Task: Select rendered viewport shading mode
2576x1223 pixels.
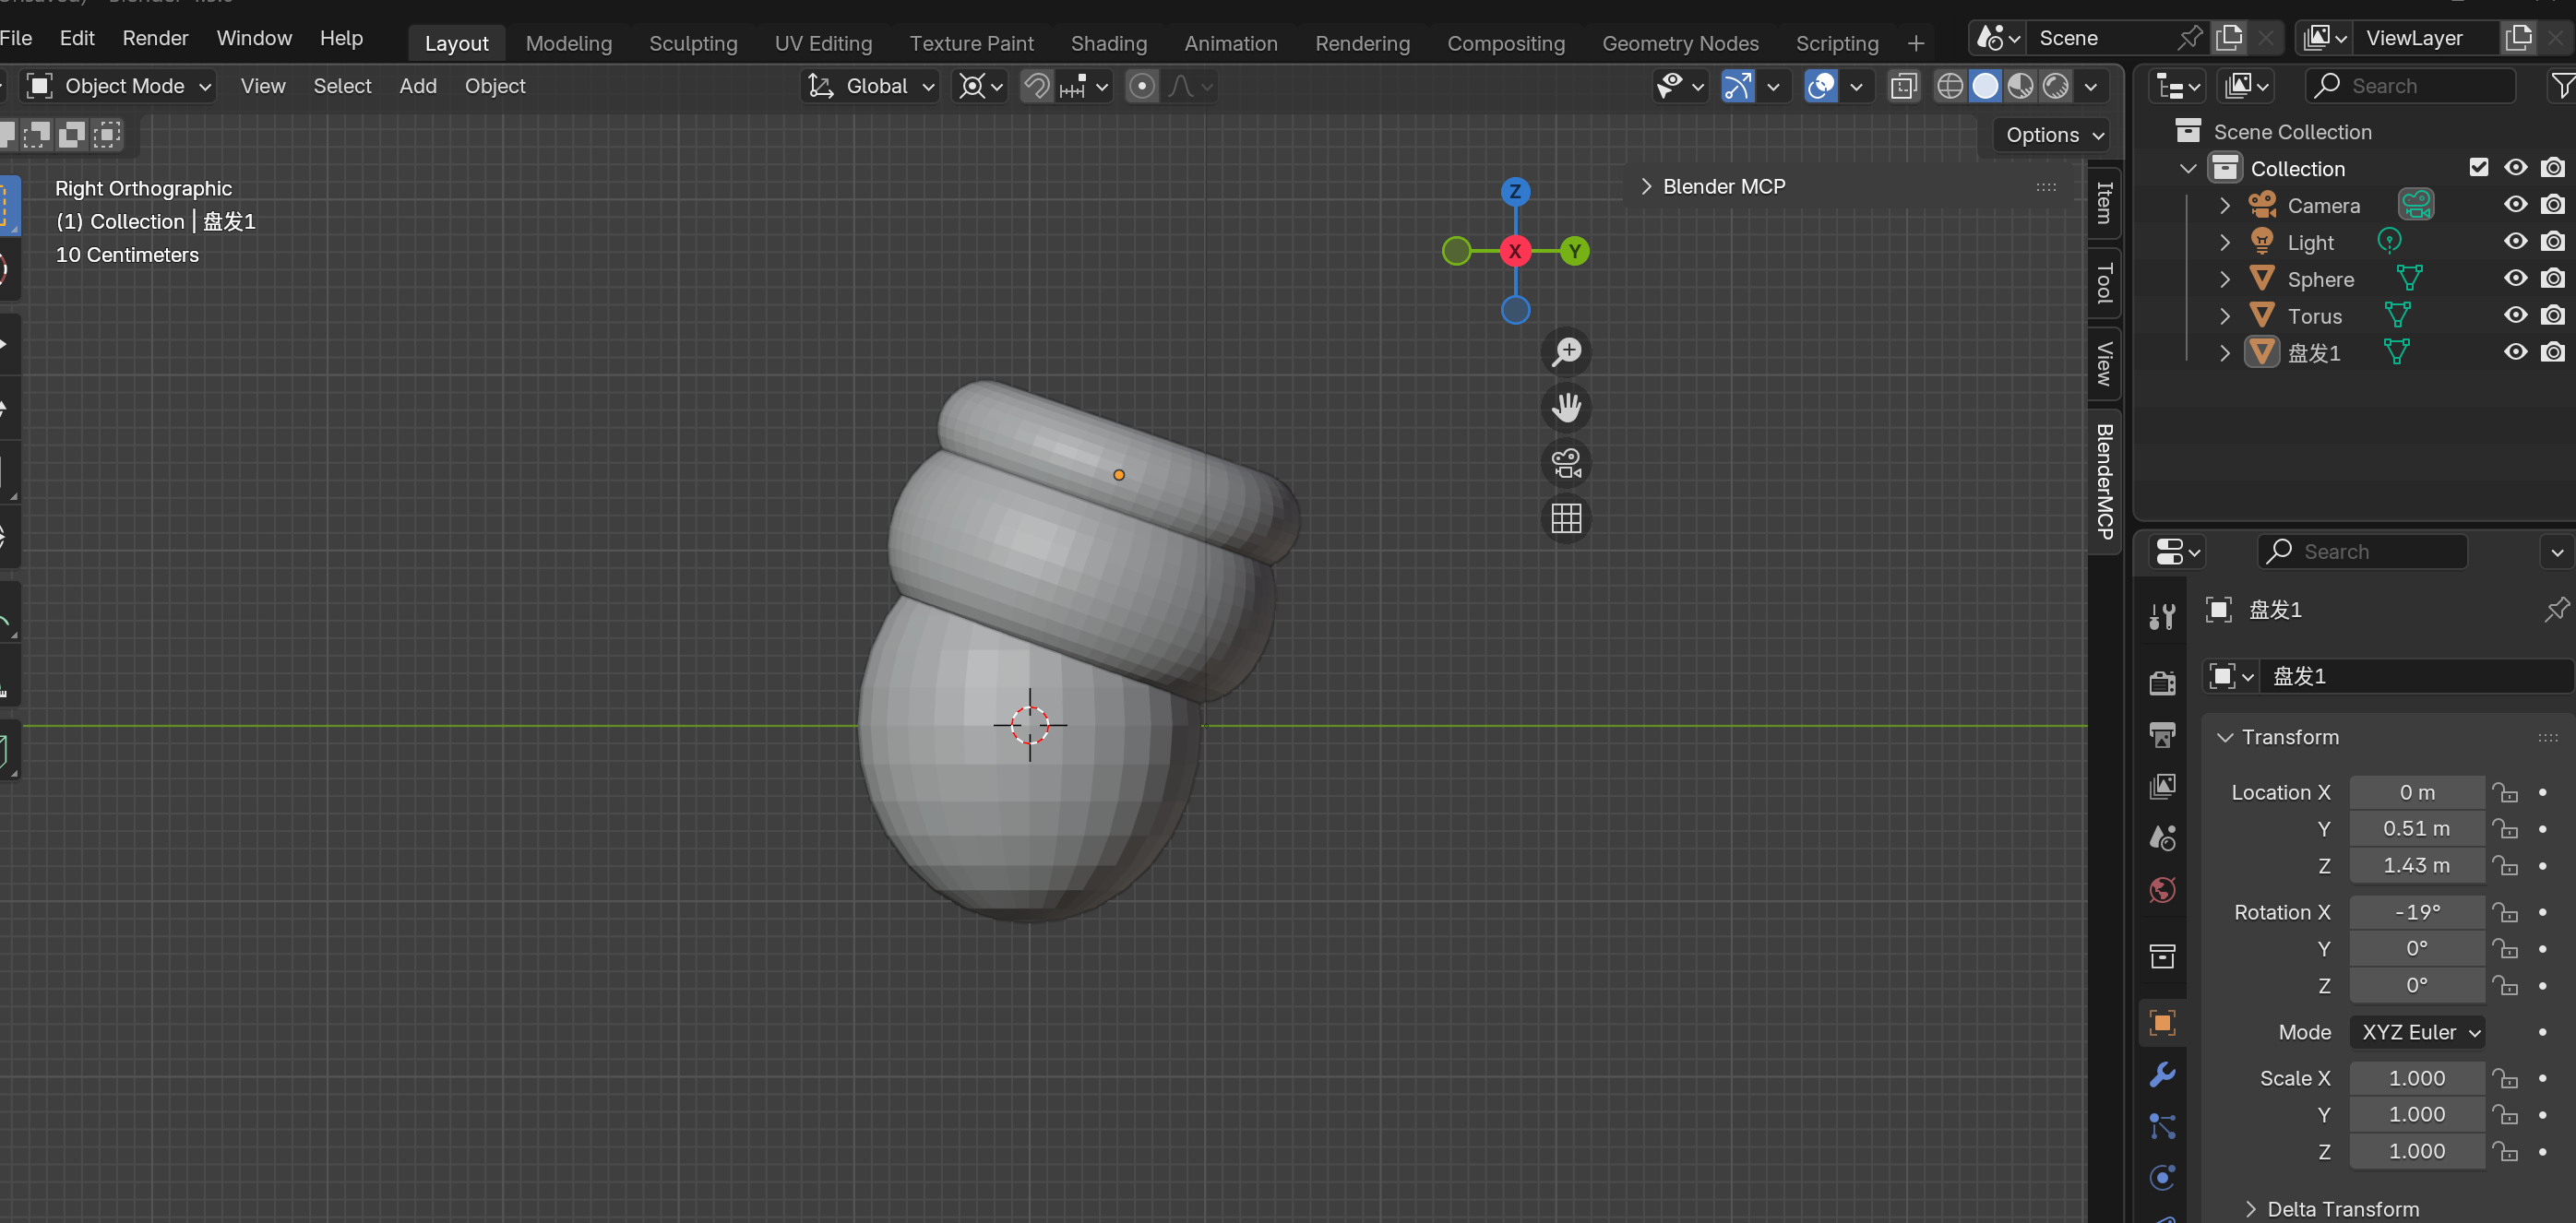Action: click(2055, 86)
